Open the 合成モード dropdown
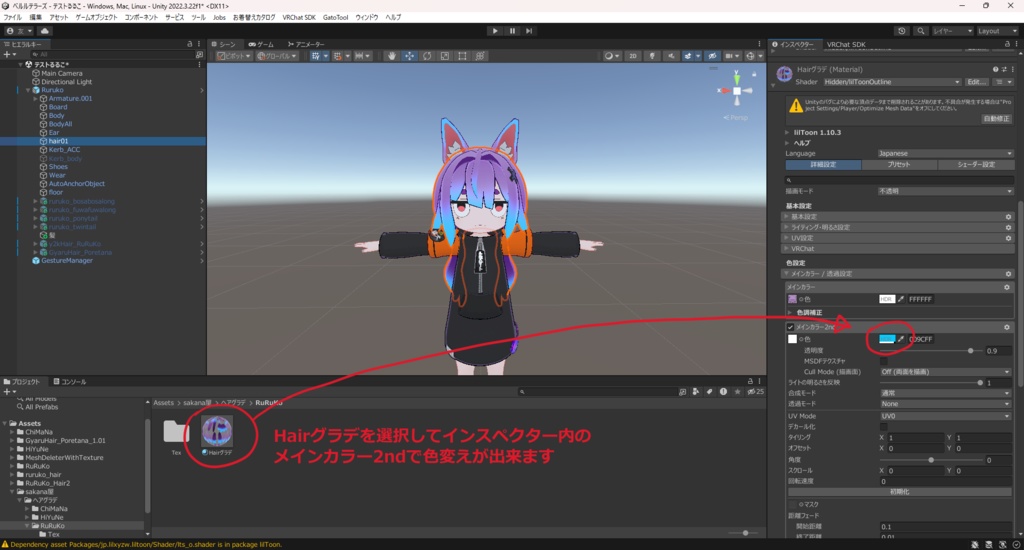This screenshot has height=550, width=1024. coord(945,393)
